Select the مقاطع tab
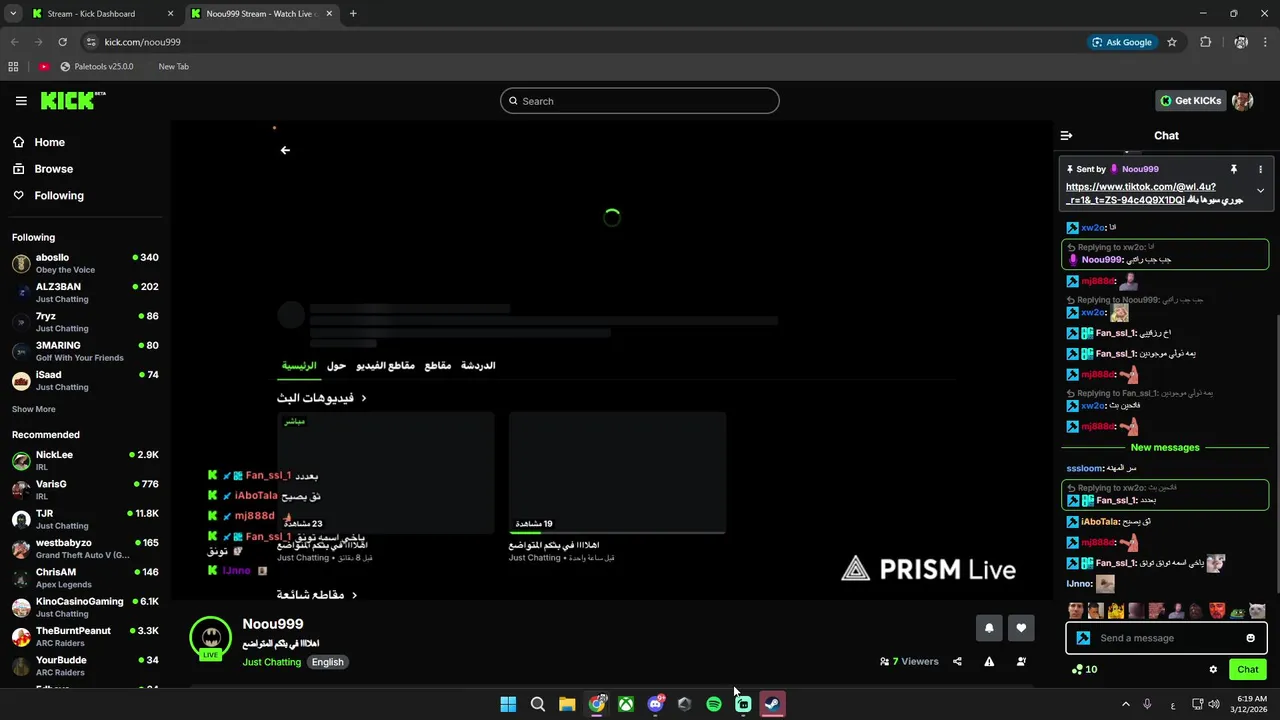The height and width of the screenshot is (720, 1280). tap(438, 366)
